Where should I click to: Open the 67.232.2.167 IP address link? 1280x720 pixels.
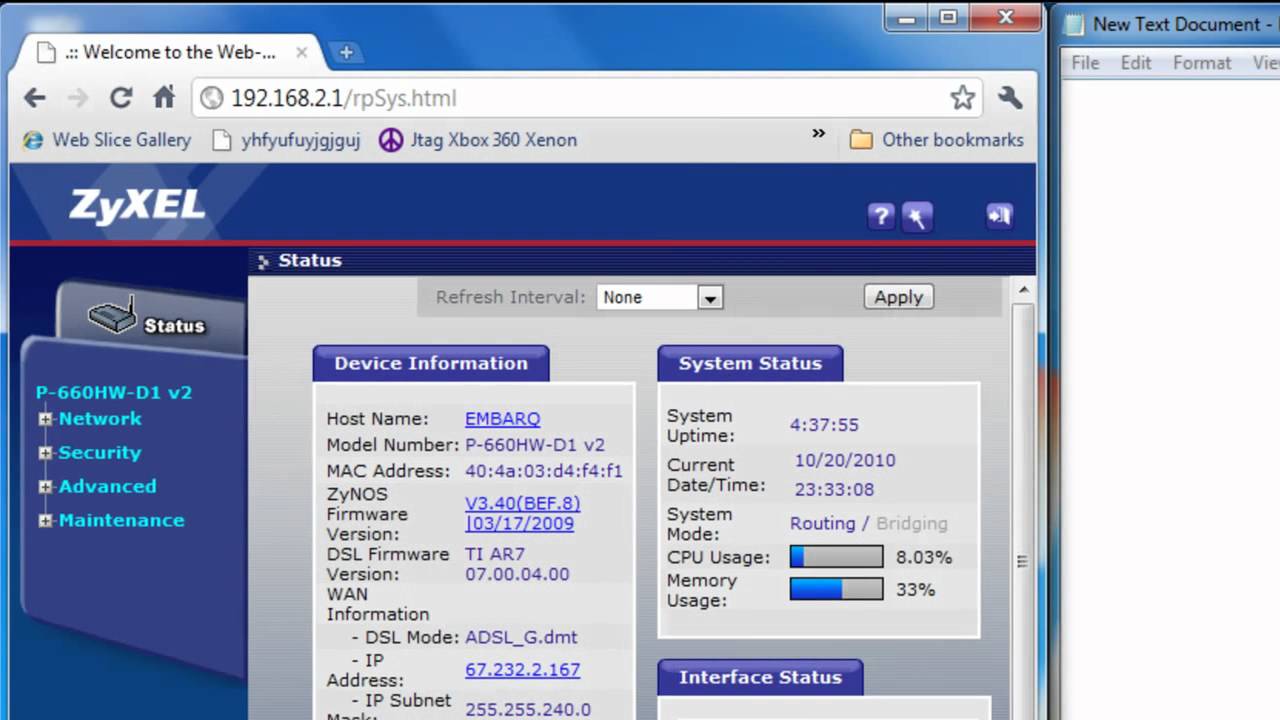point(522,670)
